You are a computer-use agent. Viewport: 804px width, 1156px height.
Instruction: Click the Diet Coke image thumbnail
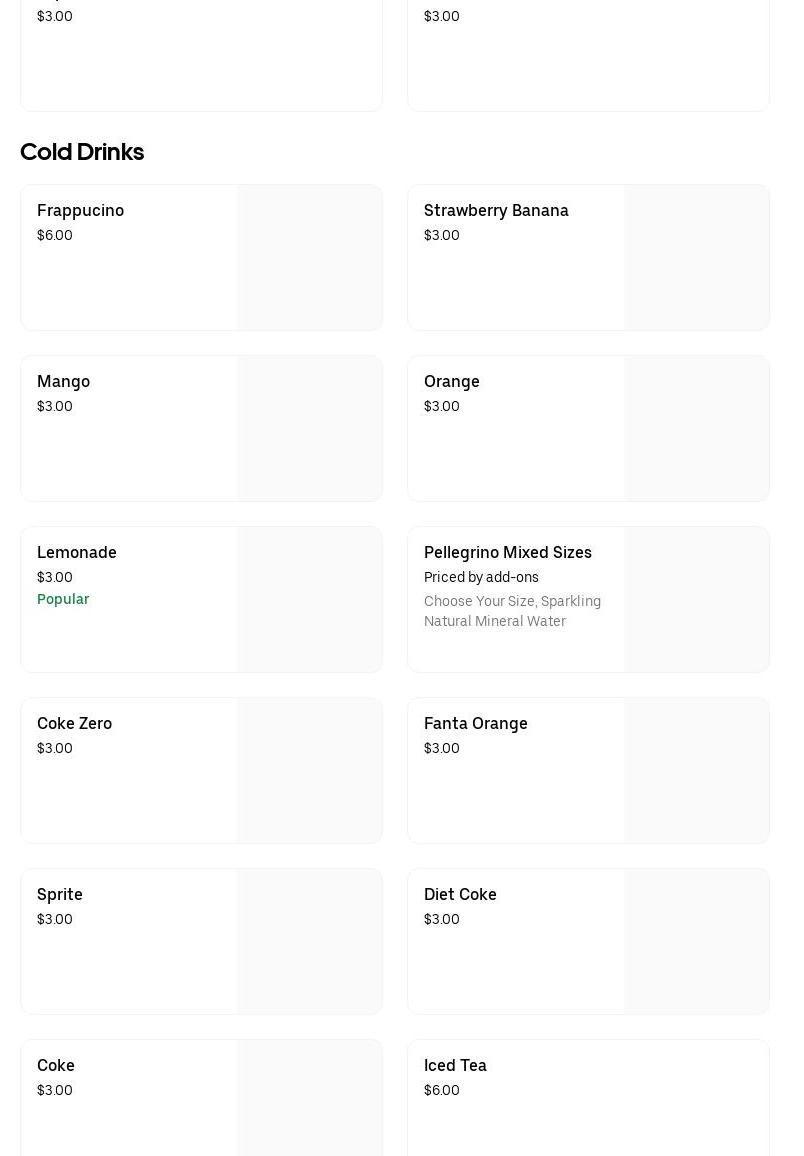tap(697, 942)
